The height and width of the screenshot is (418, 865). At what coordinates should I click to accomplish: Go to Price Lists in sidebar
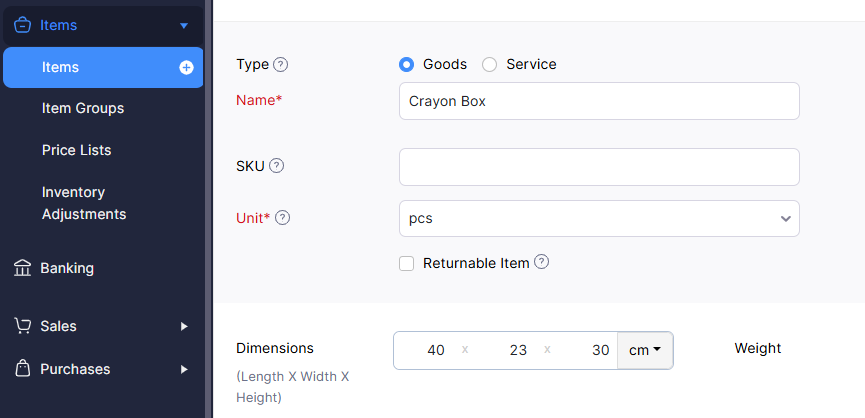click(77, 150)
